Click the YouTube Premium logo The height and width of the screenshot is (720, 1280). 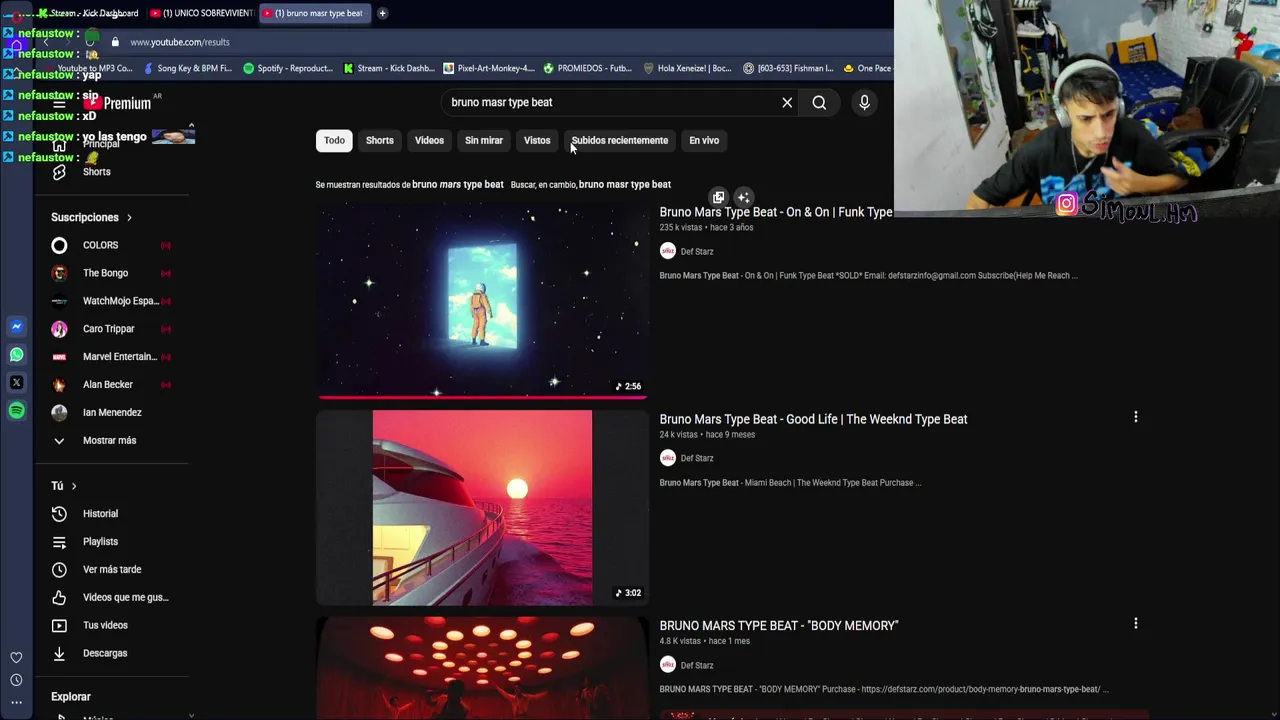tap(118, 103)
